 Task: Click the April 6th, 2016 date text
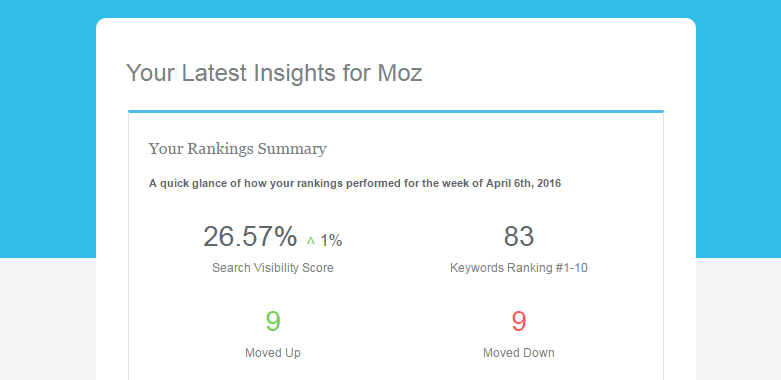[x=523, y=183]
